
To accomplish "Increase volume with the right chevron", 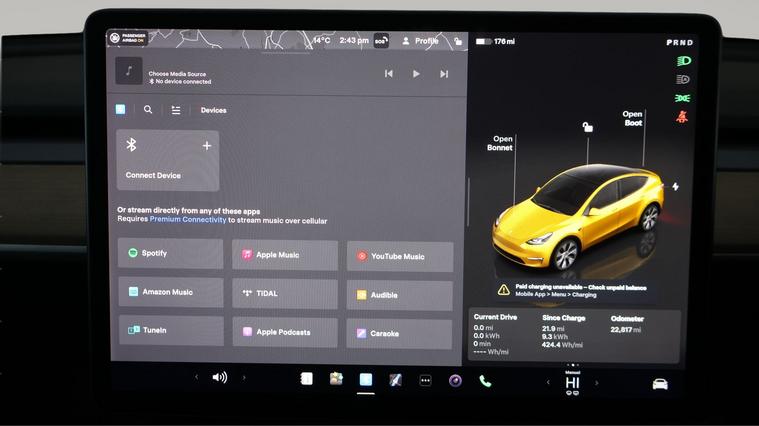I will click(244, 378).
